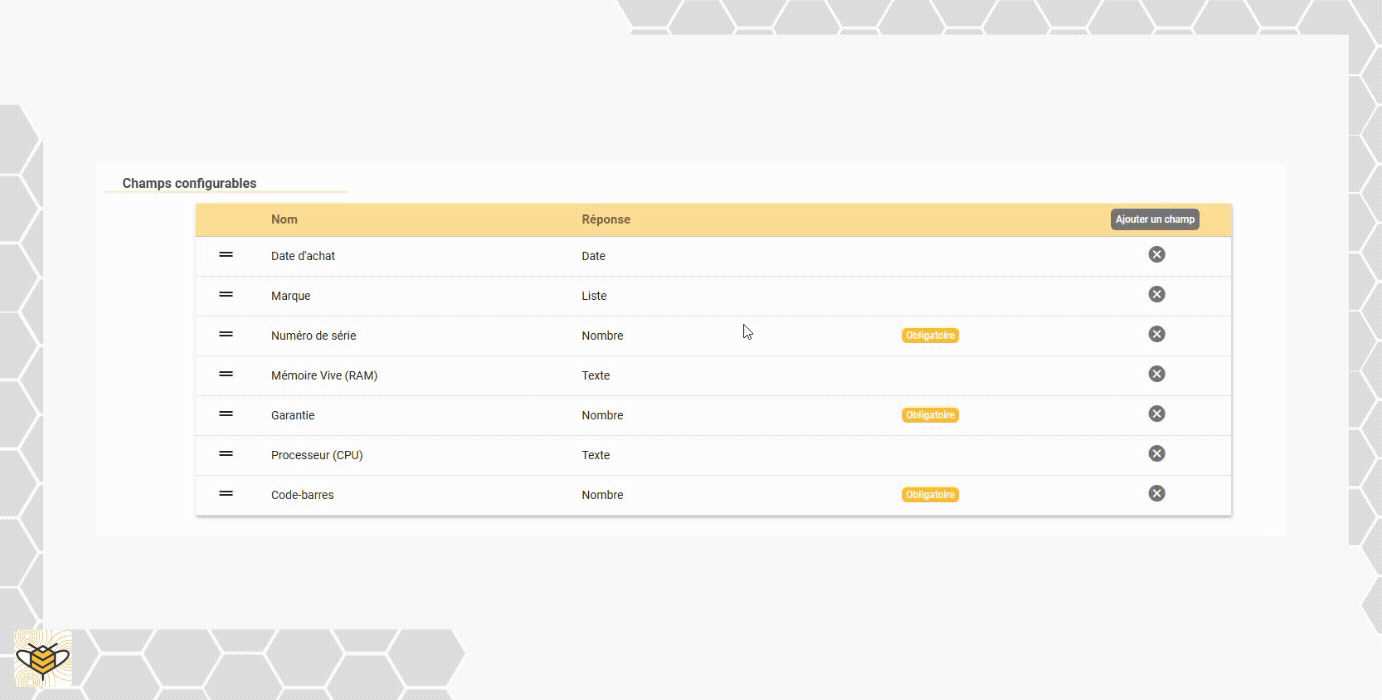Select the Processeur (CPU) name
This screenshot has width=1382, height=700.
tap(317, 455)
